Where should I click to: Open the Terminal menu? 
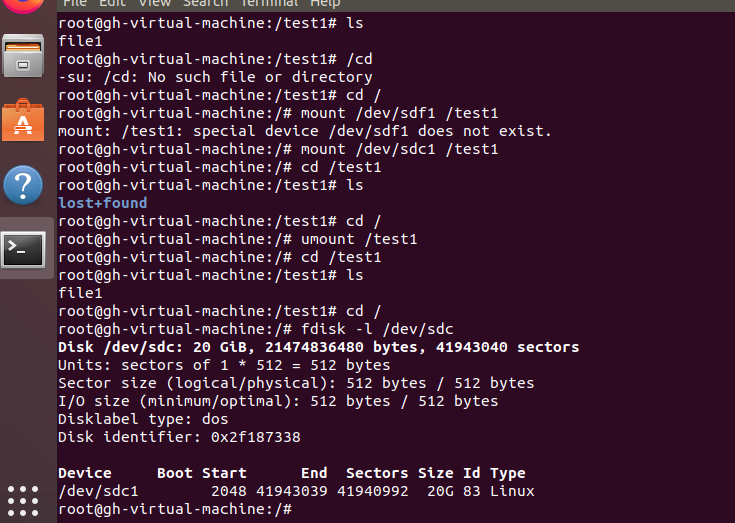(269, 4)
